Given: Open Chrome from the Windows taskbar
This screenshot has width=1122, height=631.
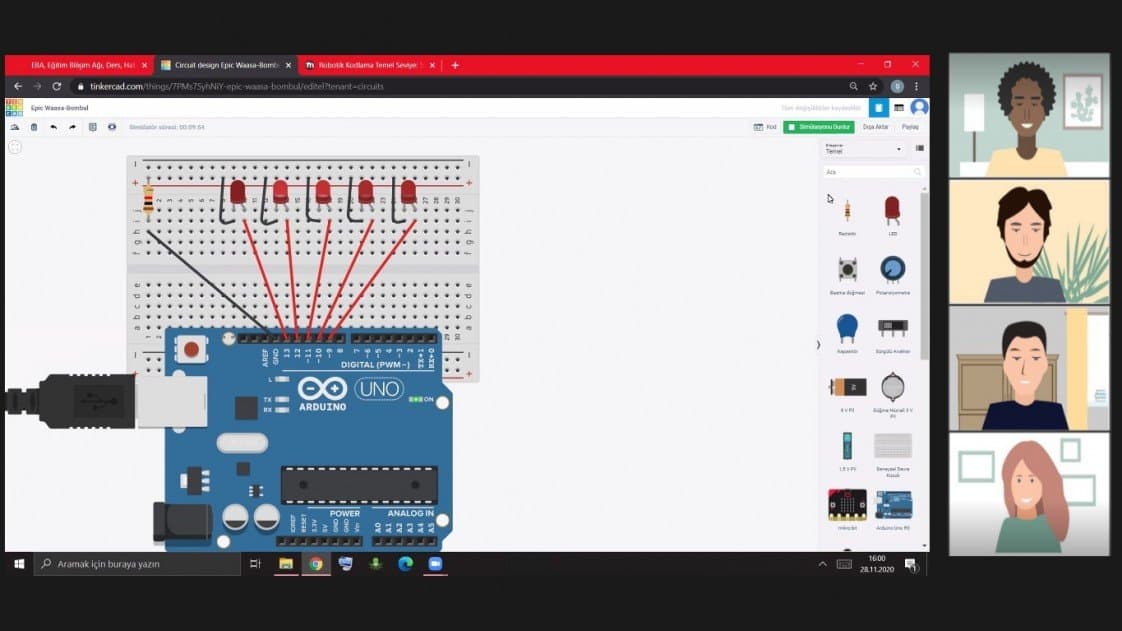Looking at the screenshot, I should (x=316, y=564).
